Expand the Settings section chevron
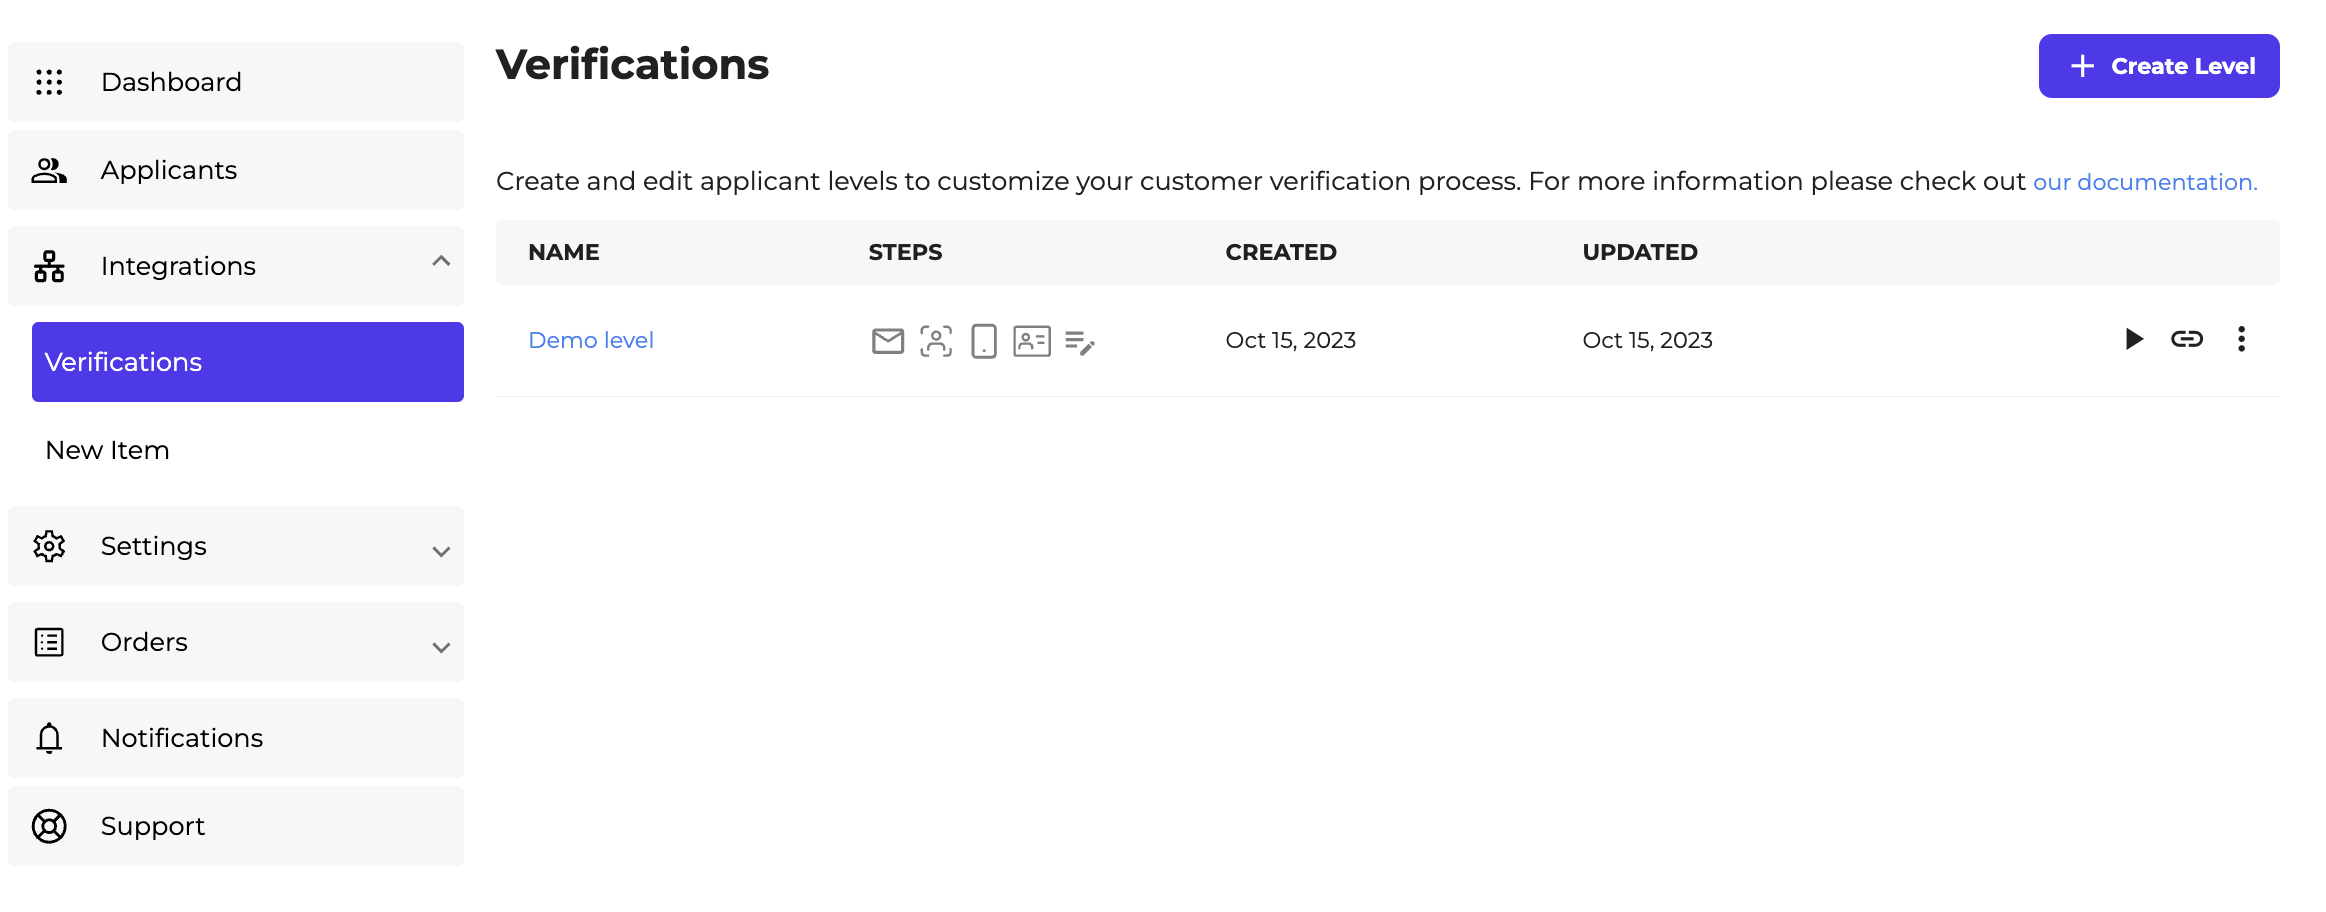 click(441, 551)
